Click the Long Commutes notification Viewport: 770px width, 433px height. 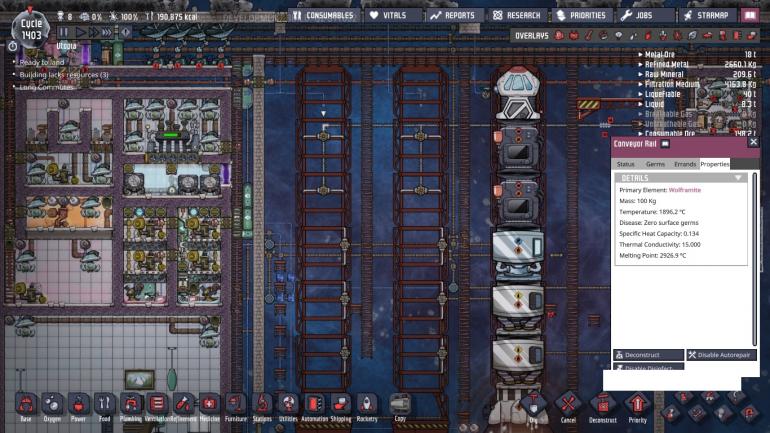coord(46,87)
